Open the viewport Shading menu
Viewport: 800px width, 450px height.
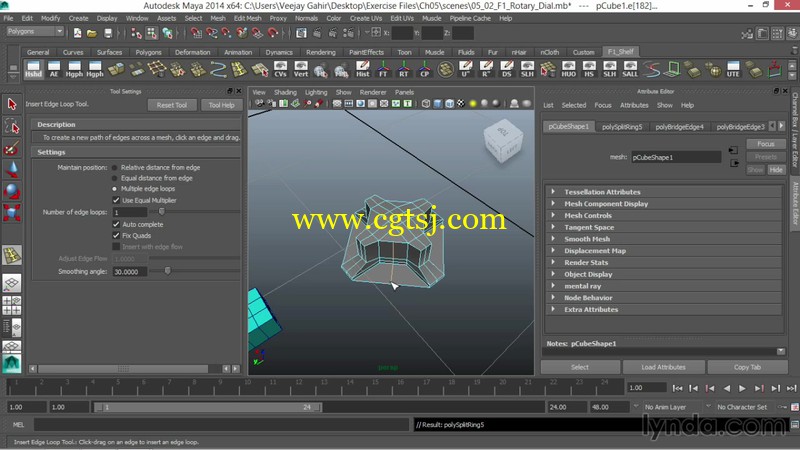pyautogui.click(x=285, y=92)
